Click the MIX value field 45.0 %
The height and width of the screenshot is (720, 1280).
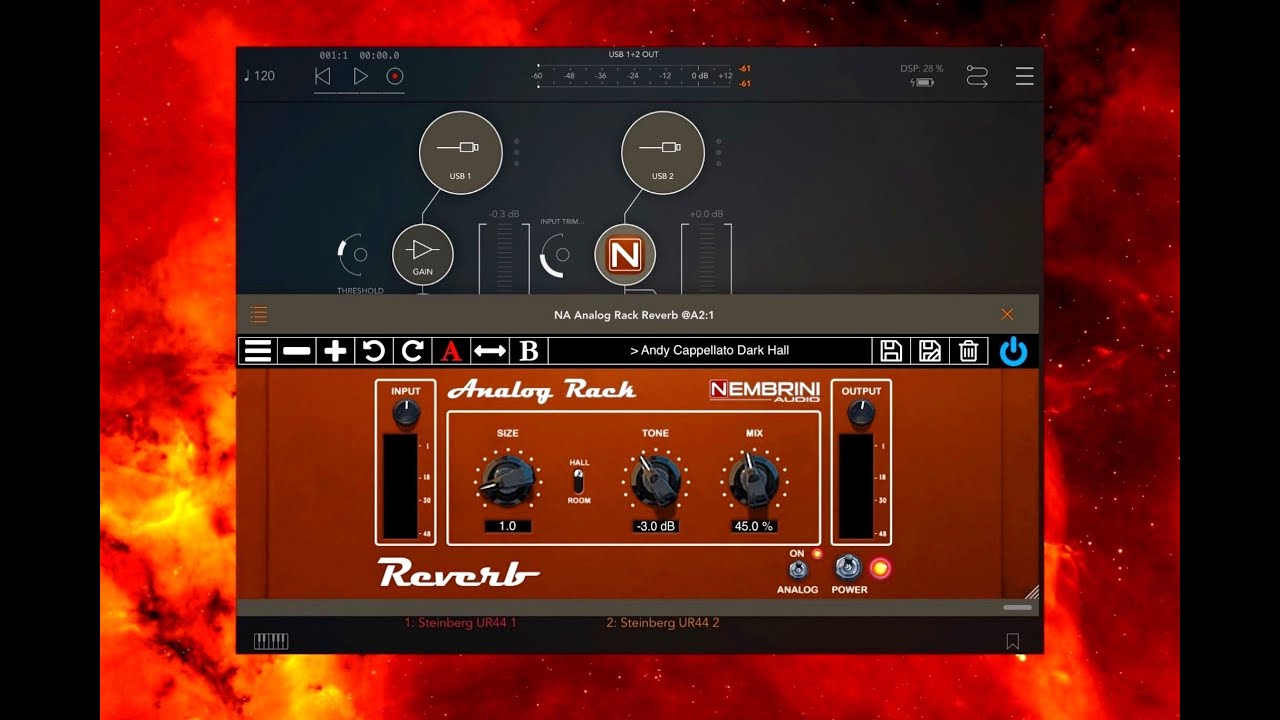[x=754, y=526]
